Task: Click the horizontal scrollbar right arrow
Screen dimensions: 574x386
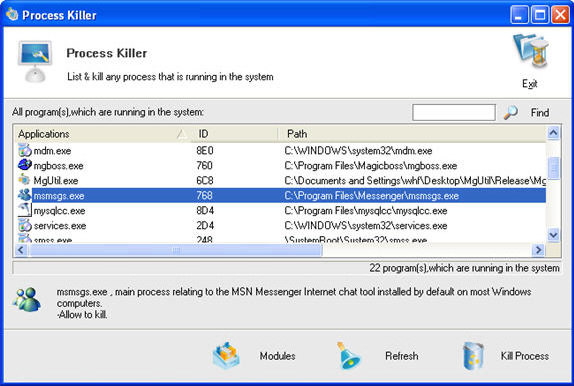Action: tap(538, 250)
